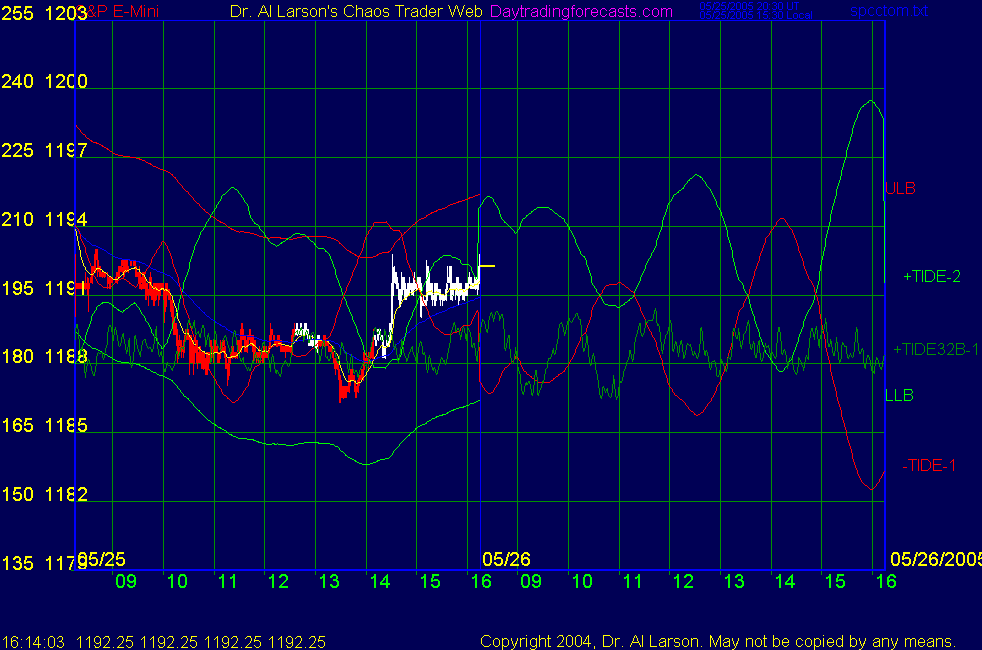Select the +TIDE32B-1 legend label
The width and height of the screenshot is (982, 650).
click(x=936, y=349)
